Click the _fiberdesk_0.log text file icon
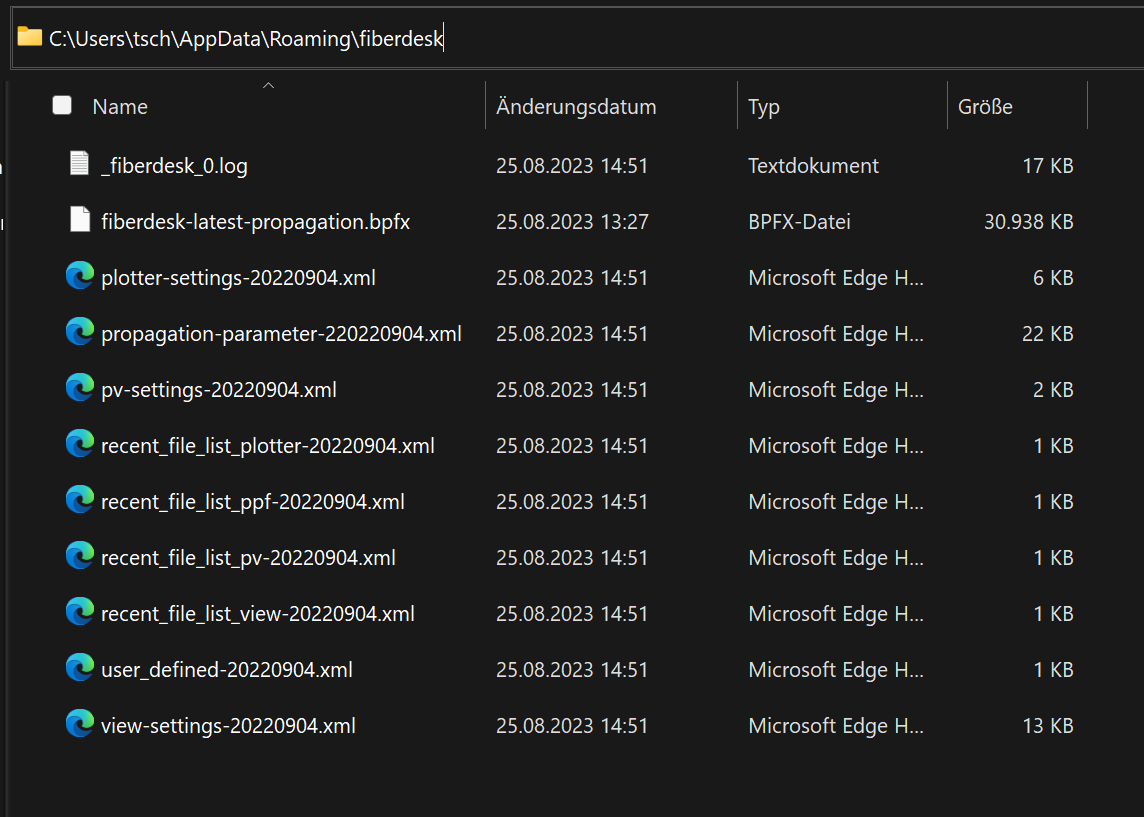 [x=80, y=163]
